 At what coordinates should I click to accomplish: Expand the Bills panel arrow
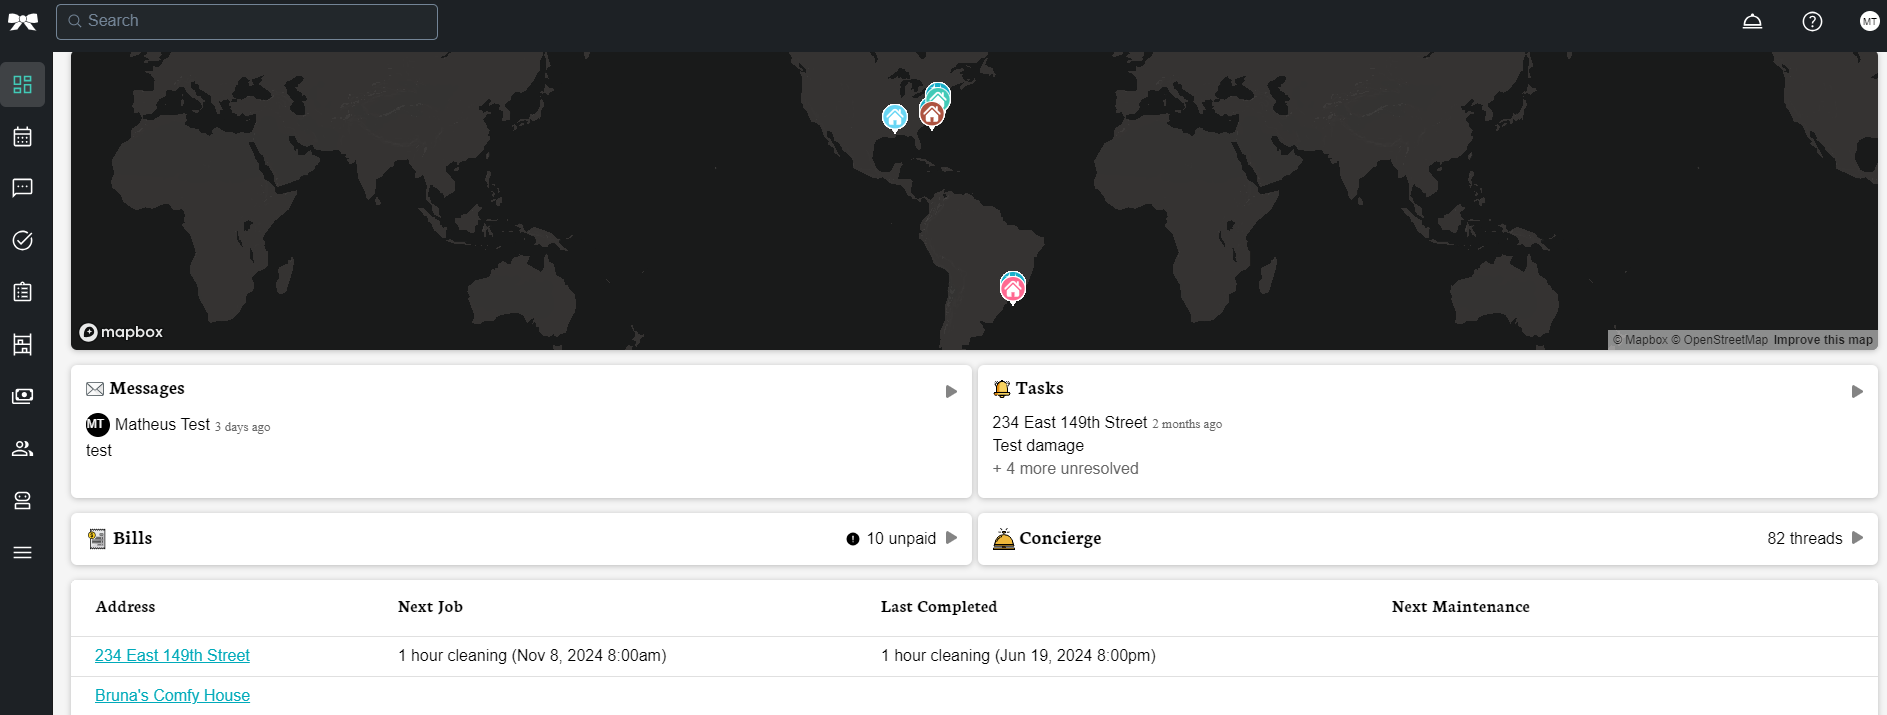[951, 538]
